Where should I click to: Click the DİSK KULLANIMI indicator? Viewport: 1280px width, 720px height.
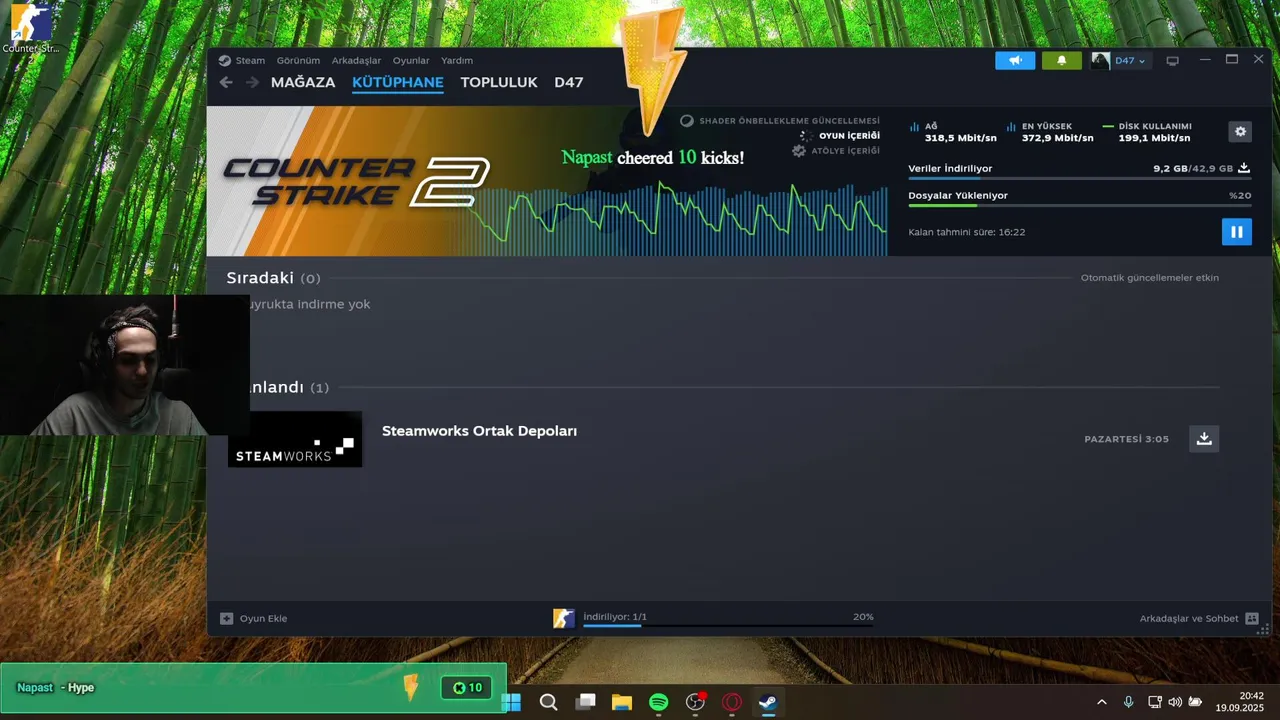point(1147,132)
